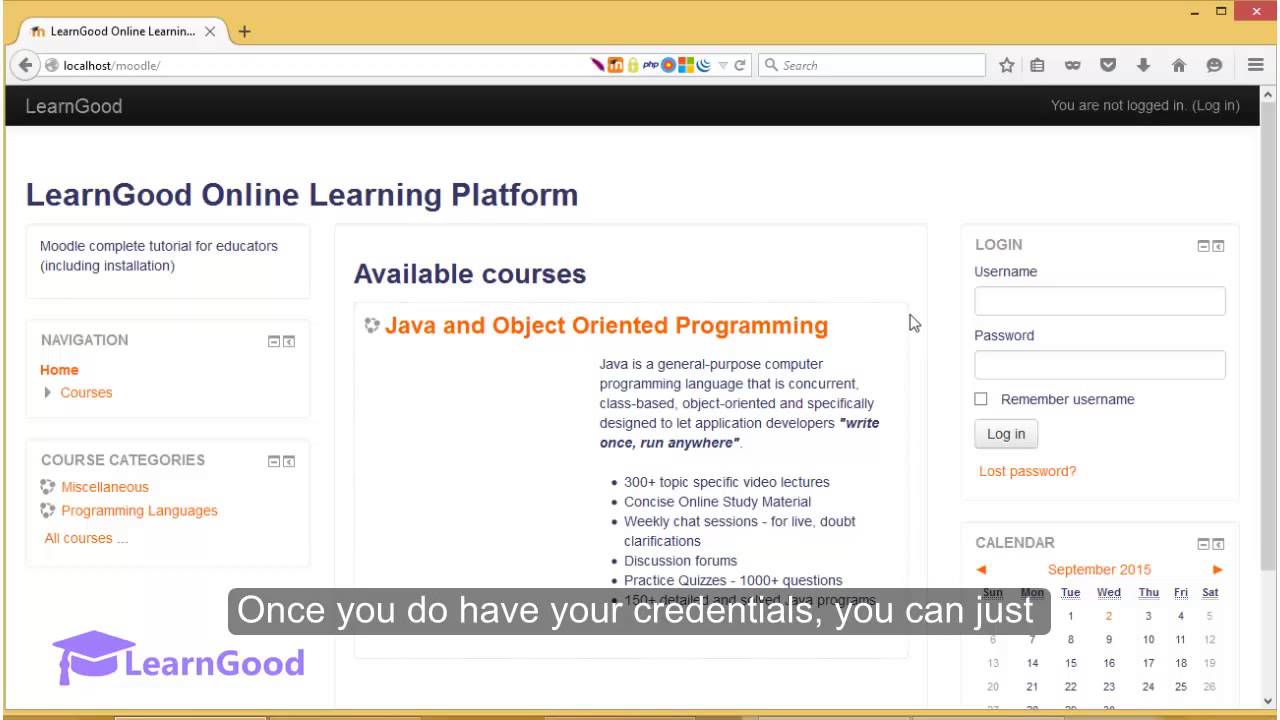The image size is (1280, 720).
Task: Go to previous month in calendar
Action: coord(981,569)
